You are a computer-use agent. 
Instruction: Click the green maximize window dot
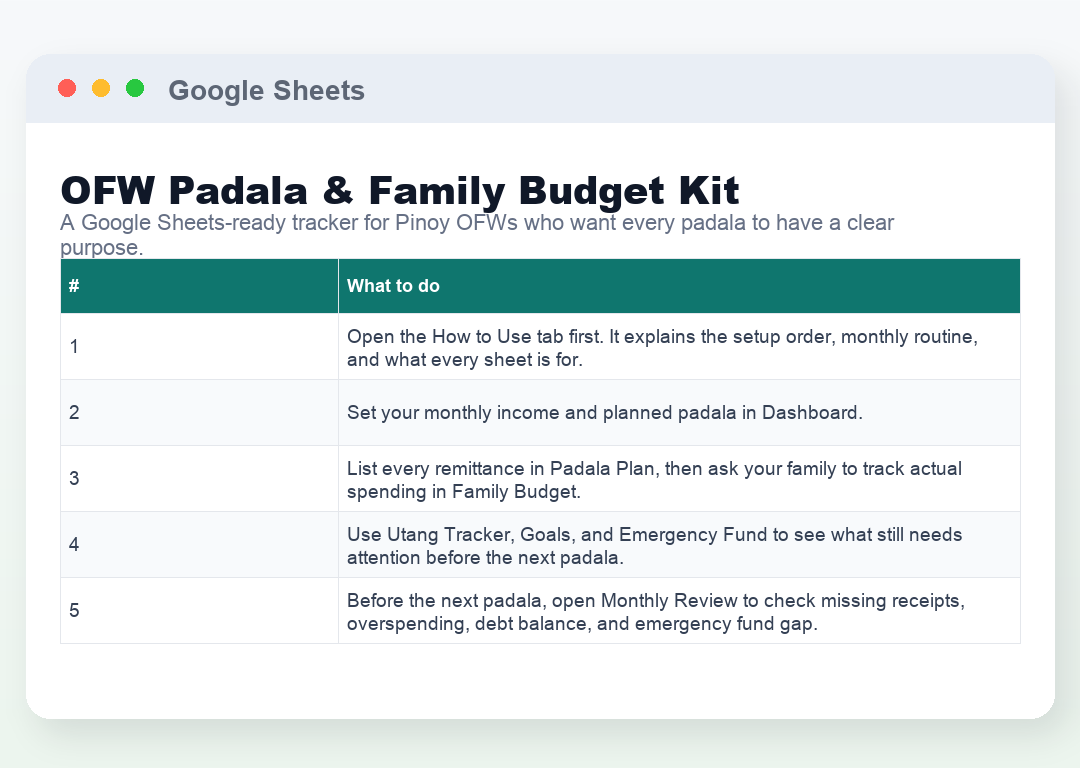tap(135, 88)
